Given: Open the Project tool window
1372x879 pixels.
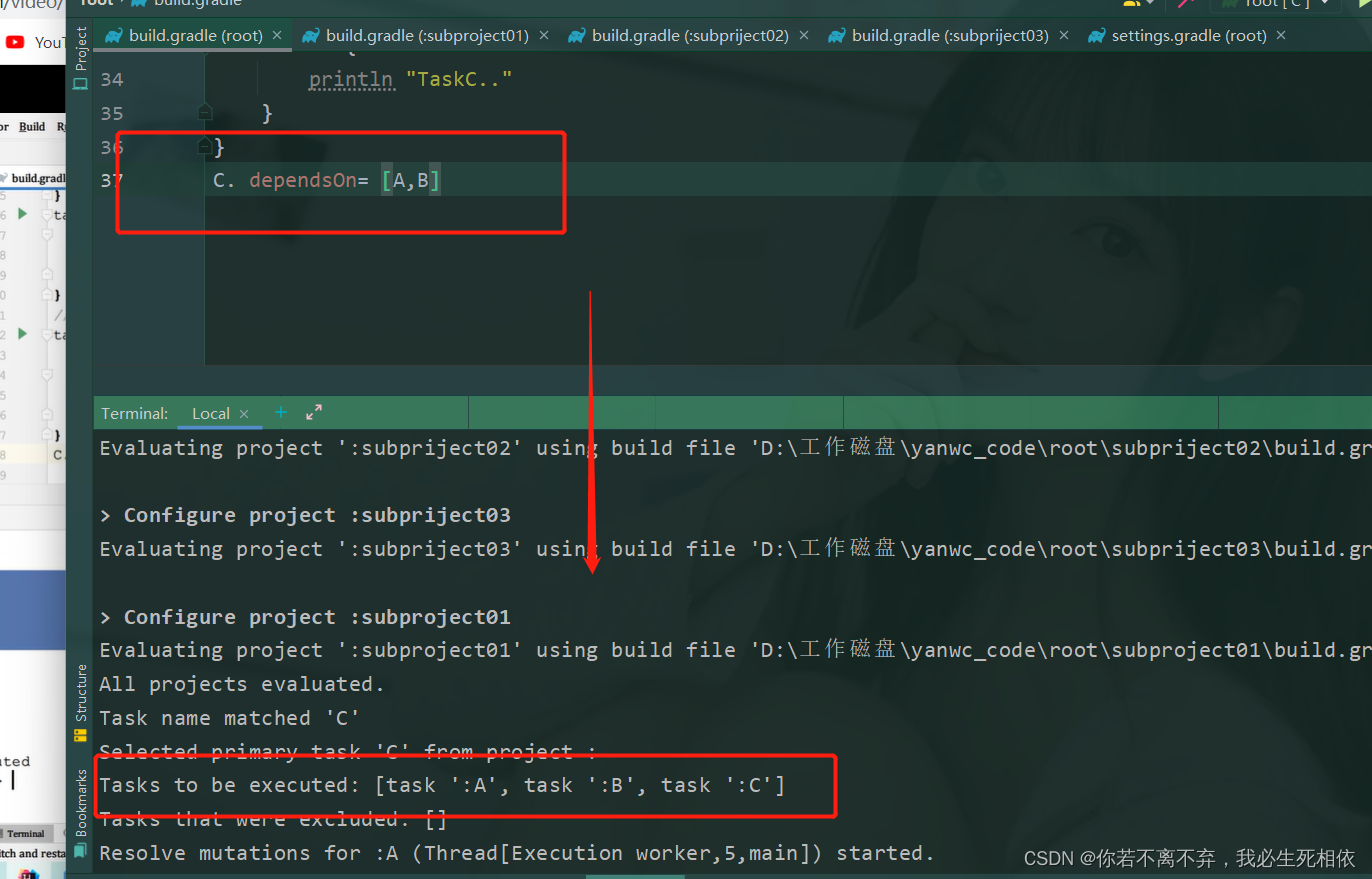Looking at the screenshot, I should tap(81, 58).
